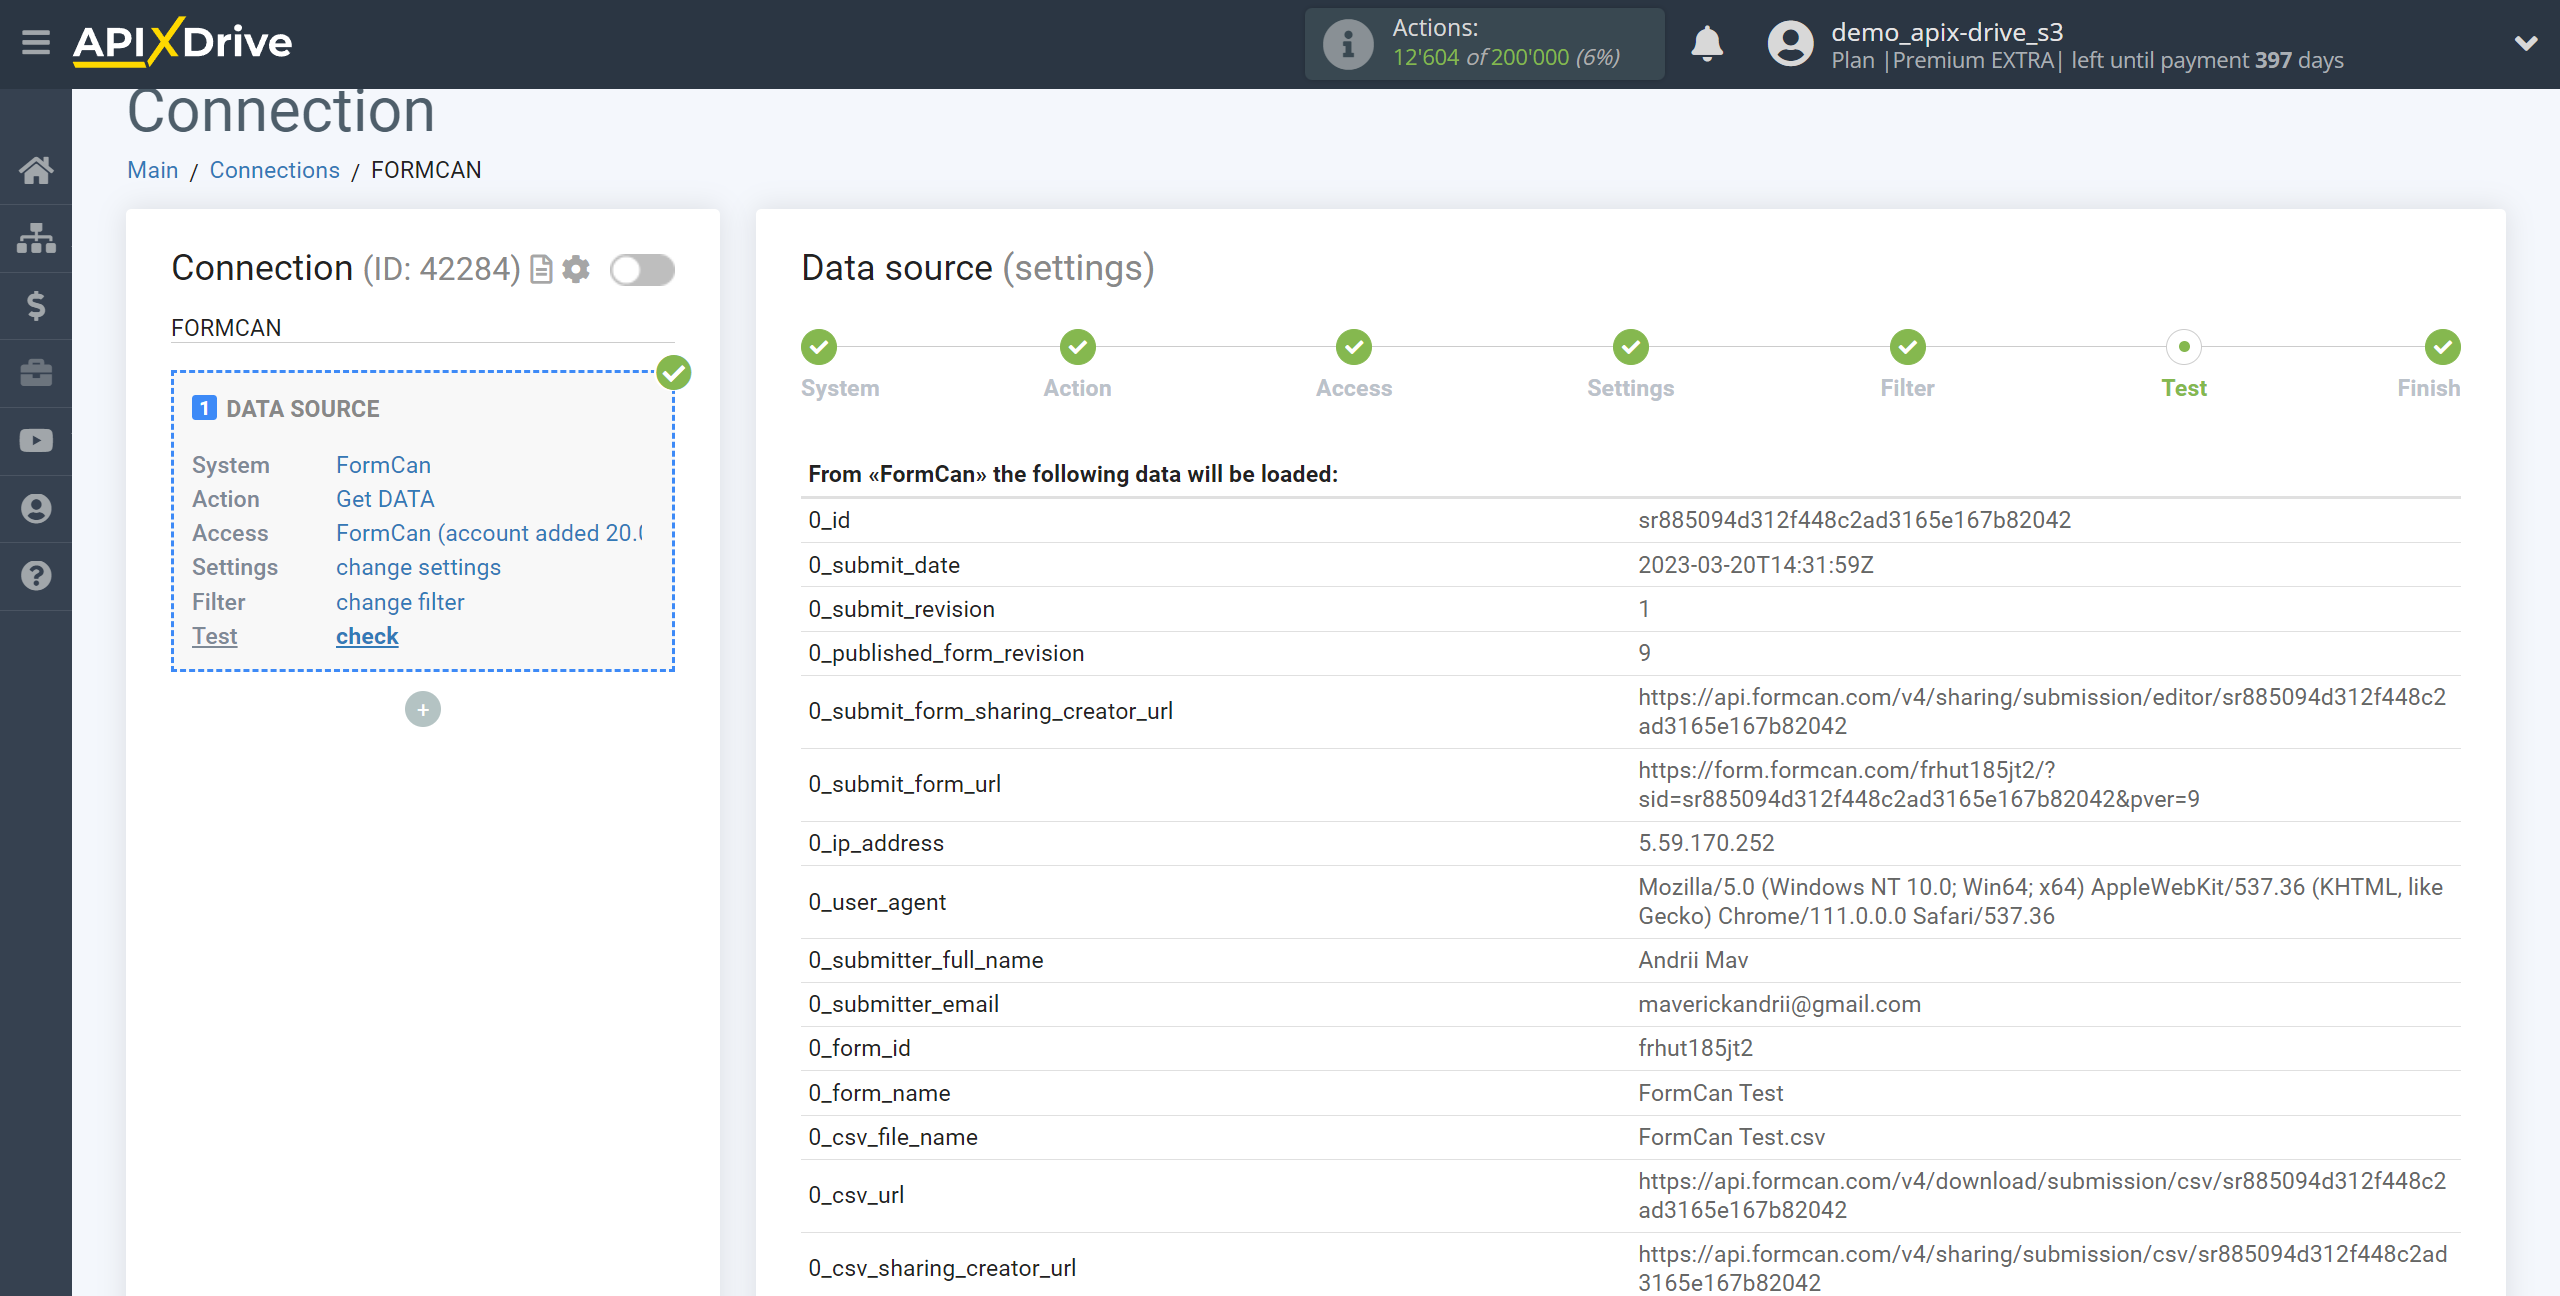Click the settings gear icon on Connection
2560x1296 pixels.
[x=575, y=268]
